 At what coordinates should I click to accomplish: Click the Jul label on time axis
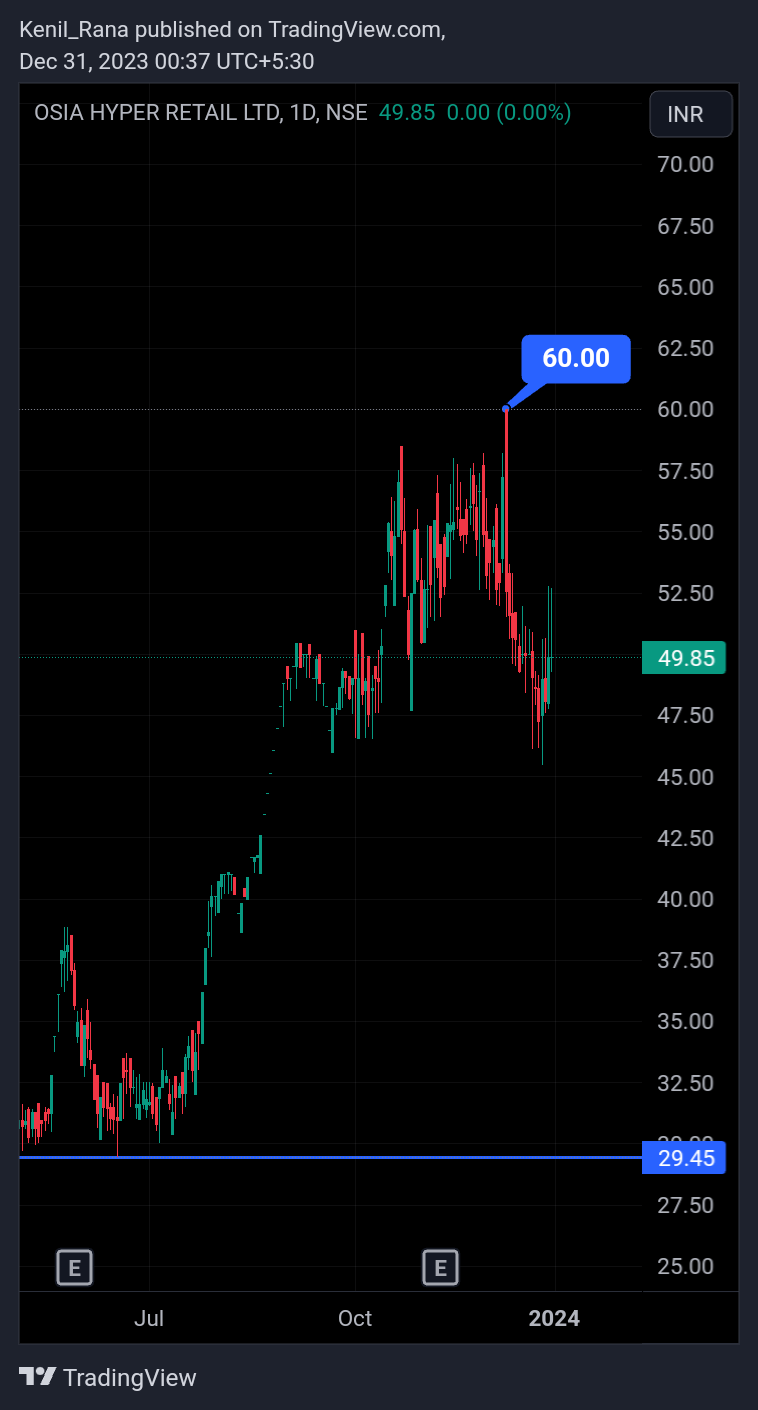coord(149,1318)
